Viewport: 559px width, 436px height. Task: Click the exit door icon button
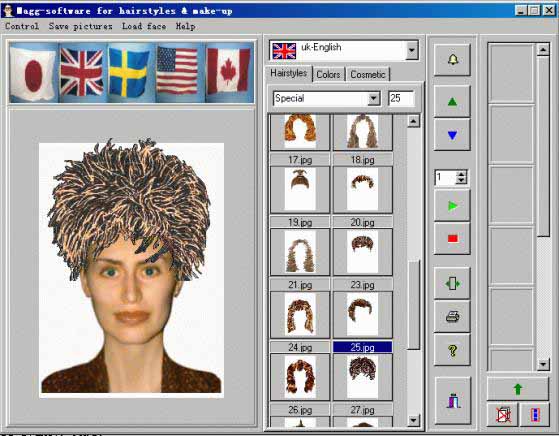(453, 400)
